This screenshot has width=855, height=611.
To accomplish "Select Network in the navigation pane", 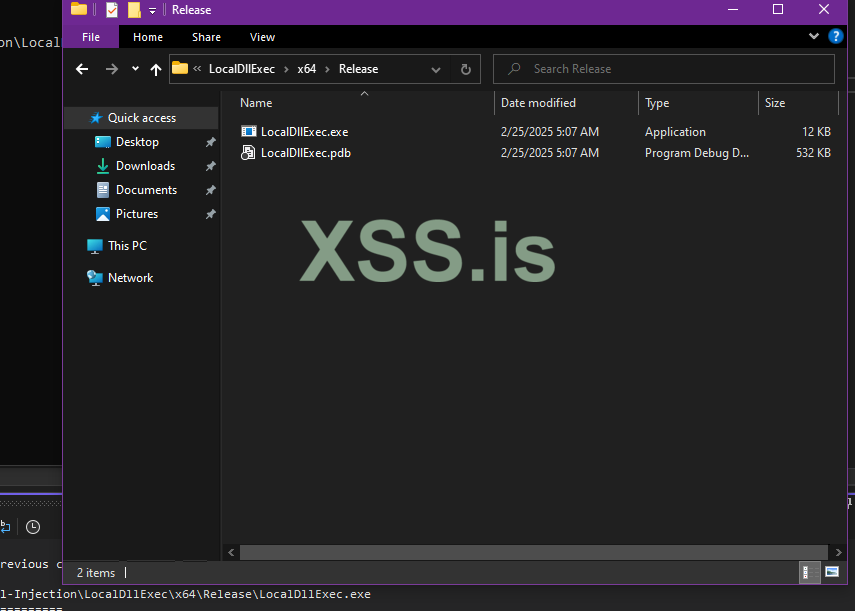I will (x=130, y=278).
